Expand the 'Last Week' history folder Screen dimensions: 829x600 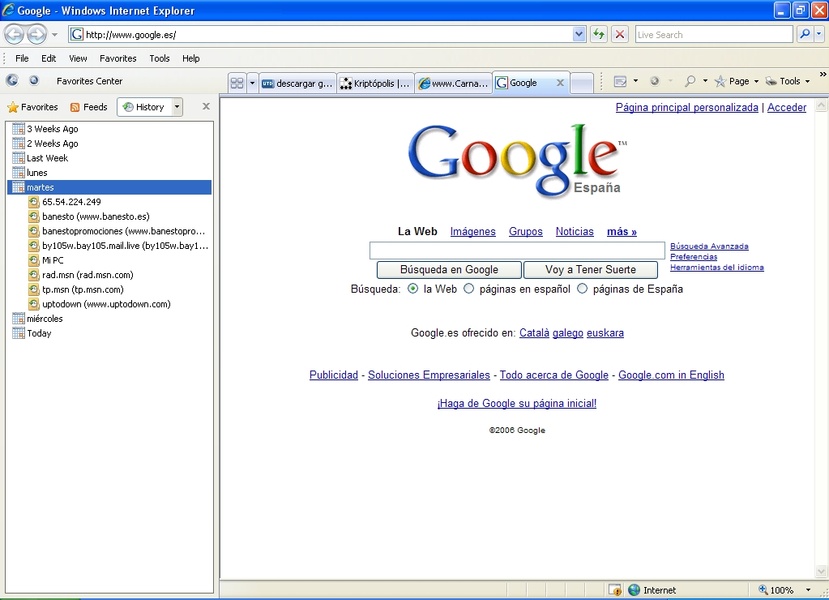pos(47,158)
